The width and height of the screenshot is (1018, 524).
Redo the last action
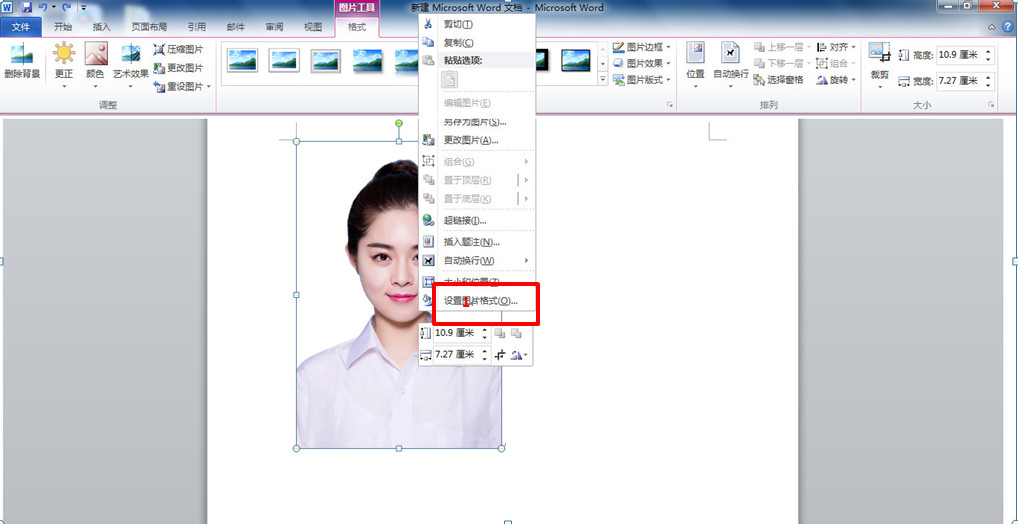66,7
